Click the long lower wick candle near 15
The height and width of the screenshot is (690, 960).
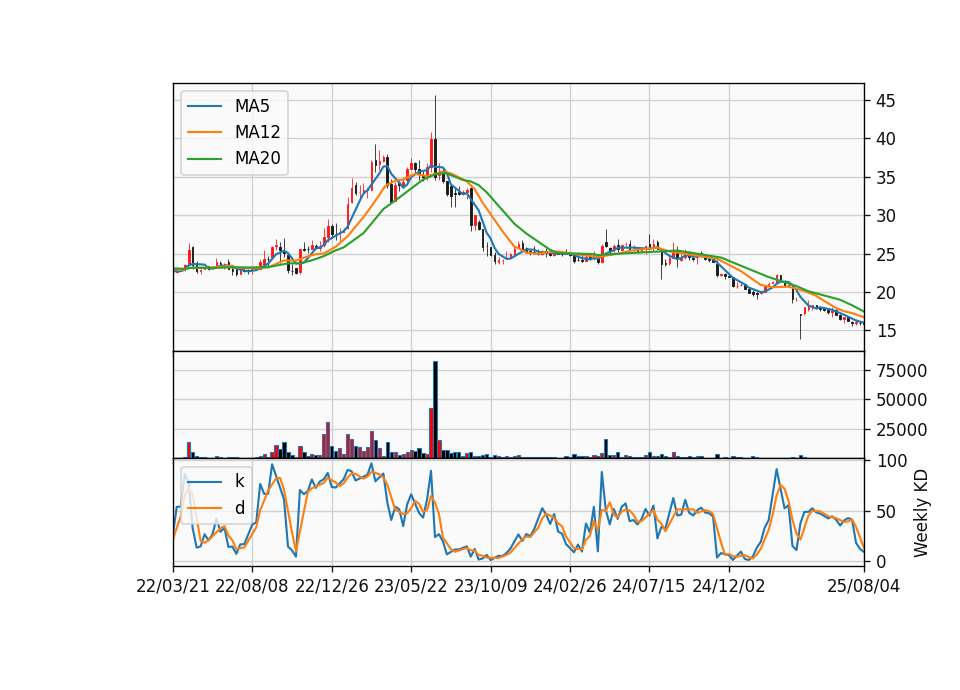point(800,326)
